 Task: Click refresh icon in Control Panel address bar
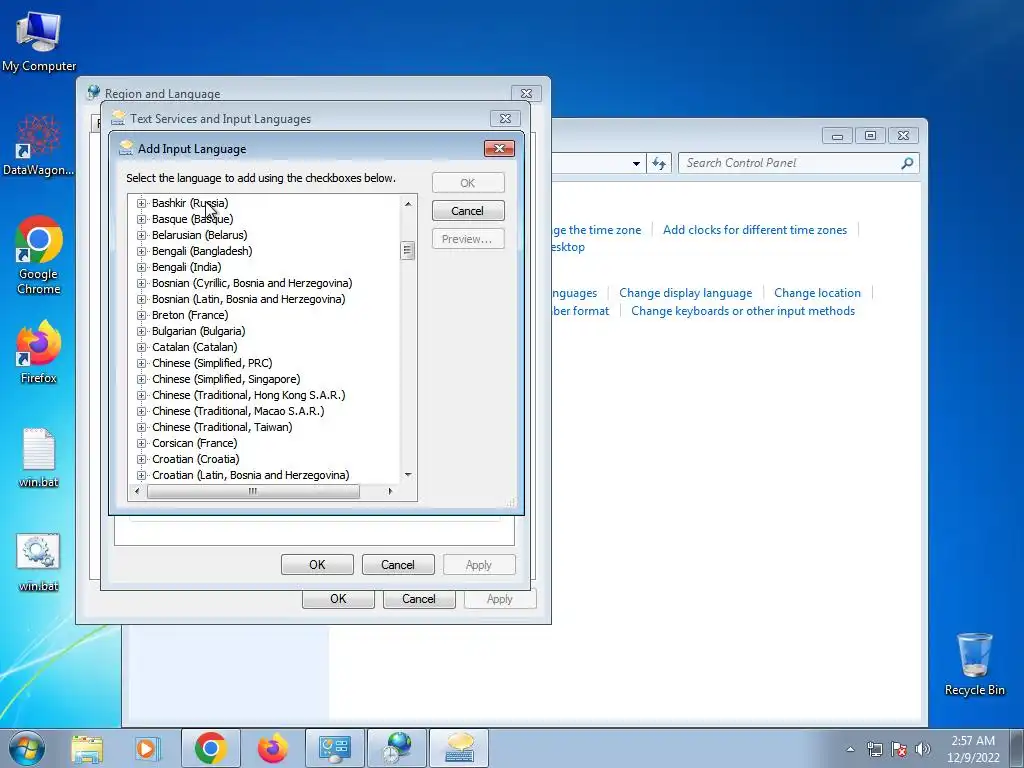pyautogui.click(x=659, y=163)
